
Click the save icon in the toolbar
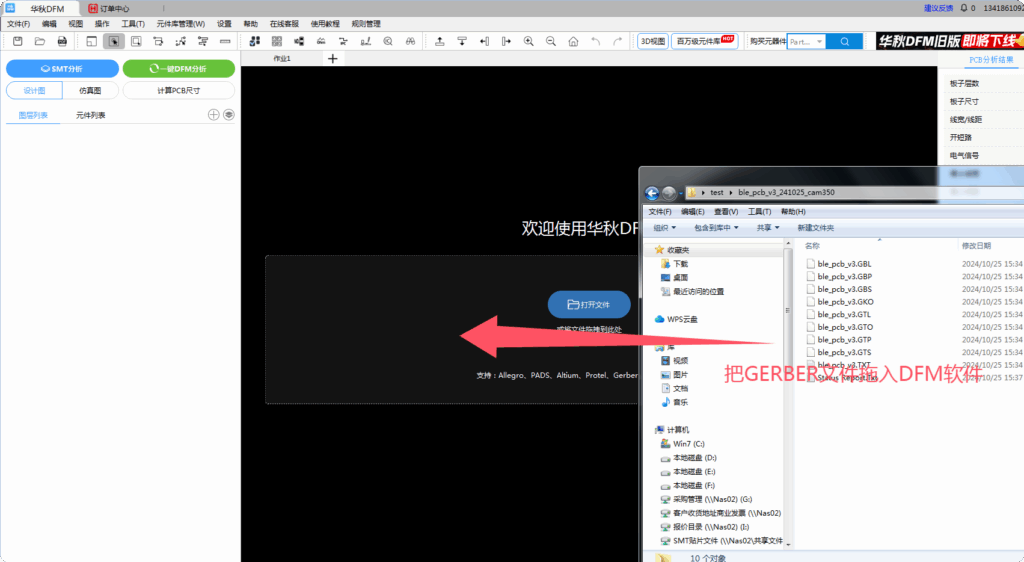(x=16, y=41)
